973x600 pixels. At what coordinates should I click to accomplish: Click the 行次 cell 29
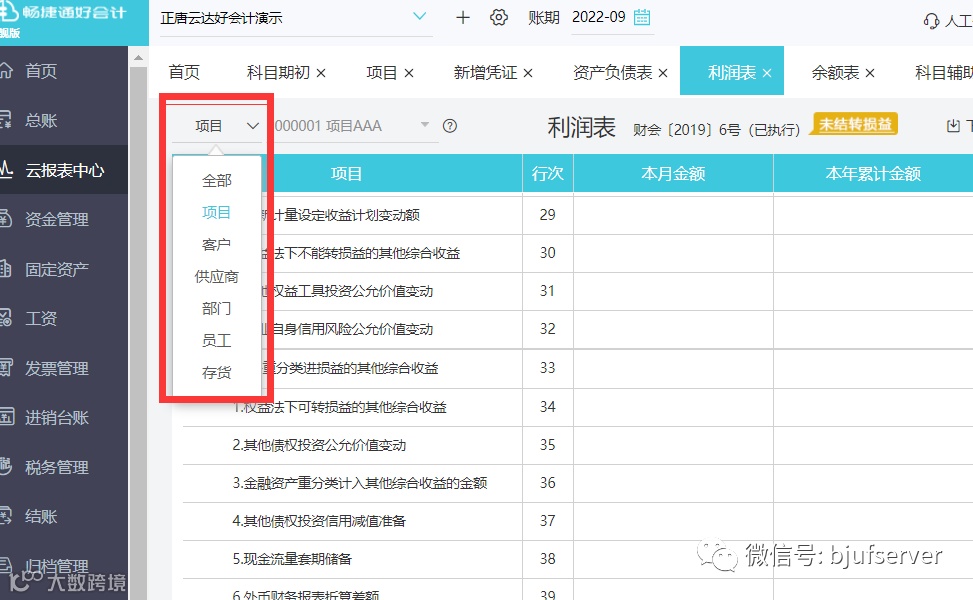click(x=547, y=215)
